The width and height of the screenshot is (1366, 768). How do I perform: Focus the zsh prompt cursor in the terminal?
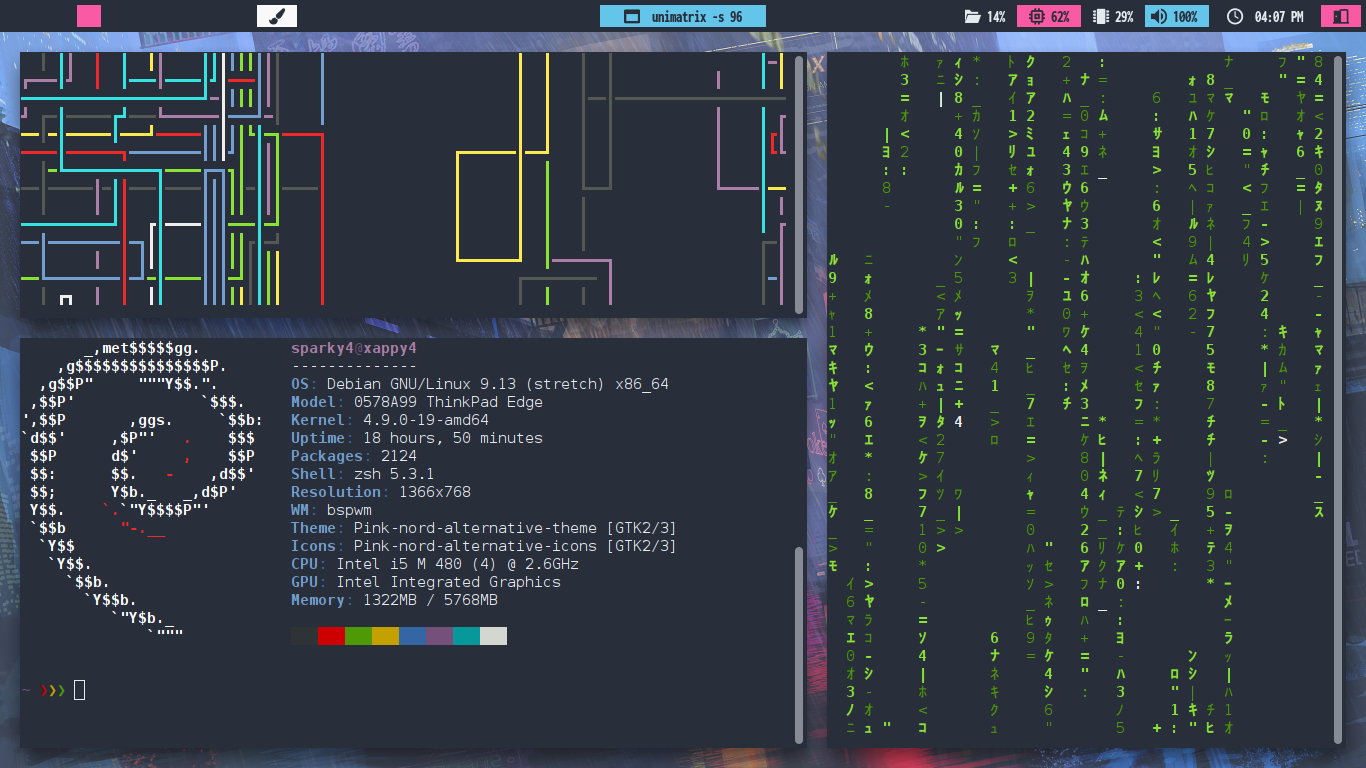pyautogui.click(x=80, y=690)
